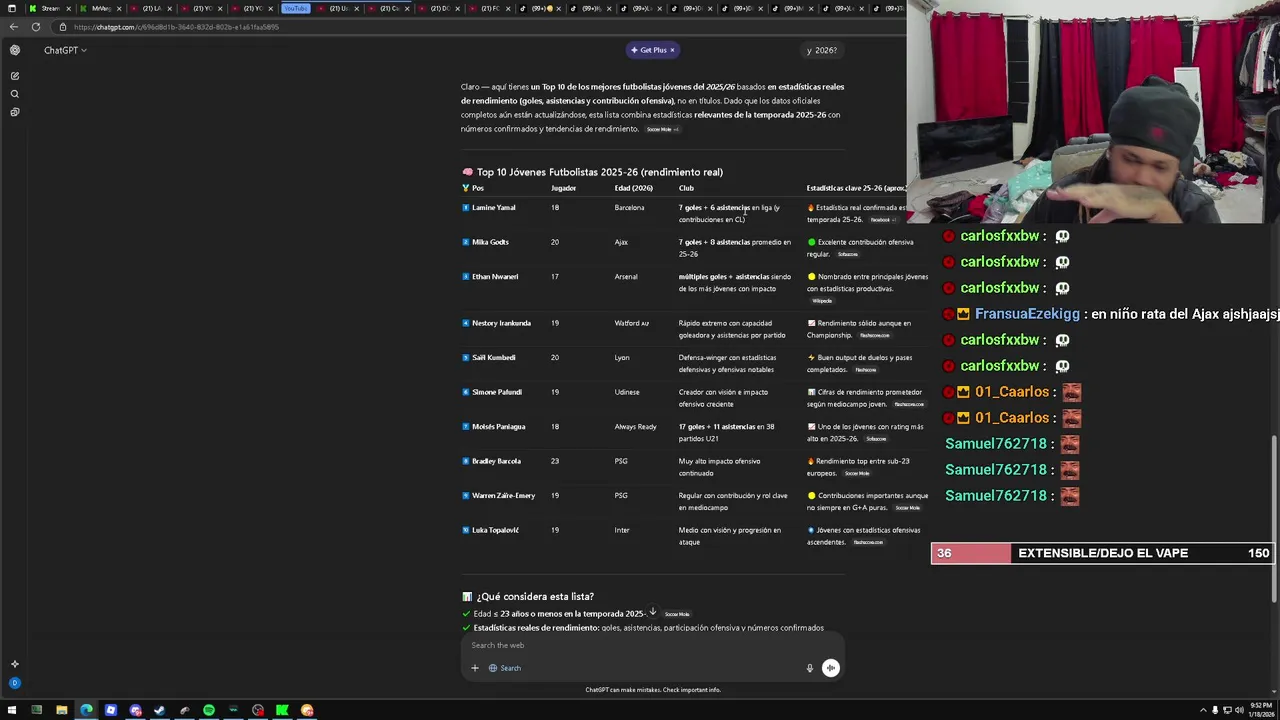Open Microsoft Edge from the taskbar

86,711
